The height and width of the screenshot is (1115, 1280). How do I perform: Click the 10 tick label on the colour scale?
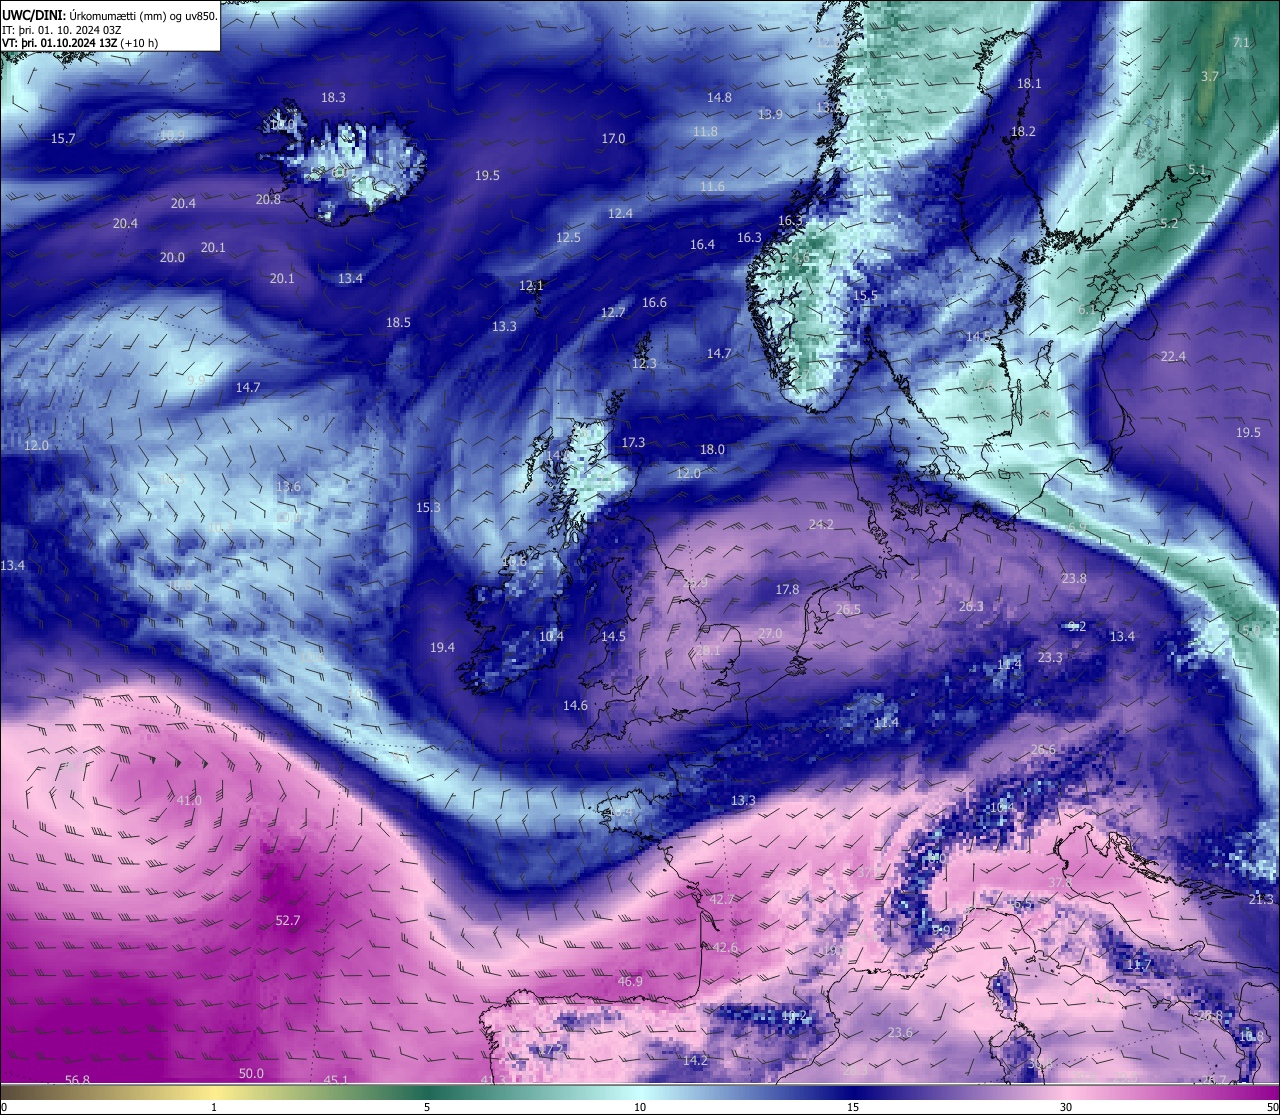click(639, 1107)
